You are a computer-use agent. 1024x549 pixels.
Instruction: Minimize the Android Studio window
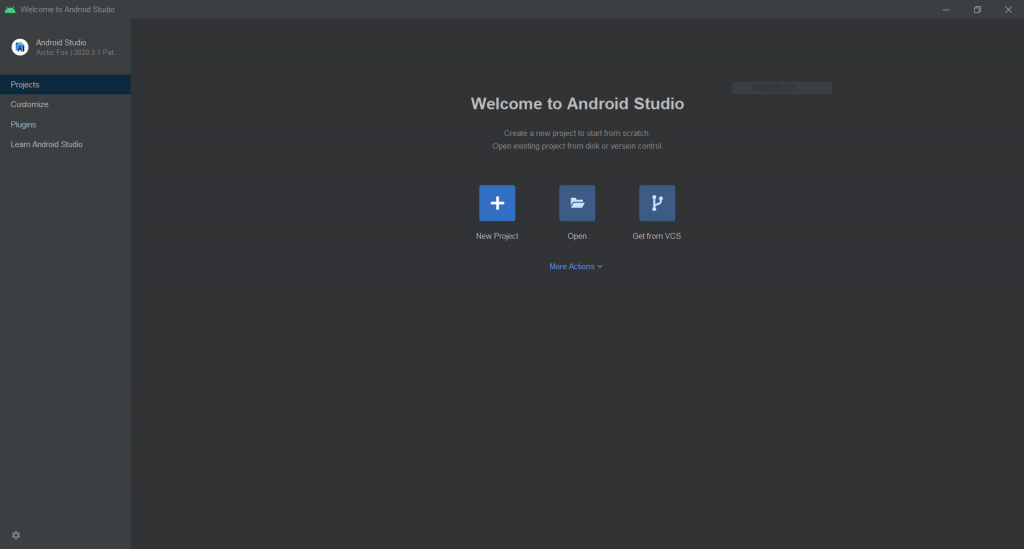(x=946, y=9)
